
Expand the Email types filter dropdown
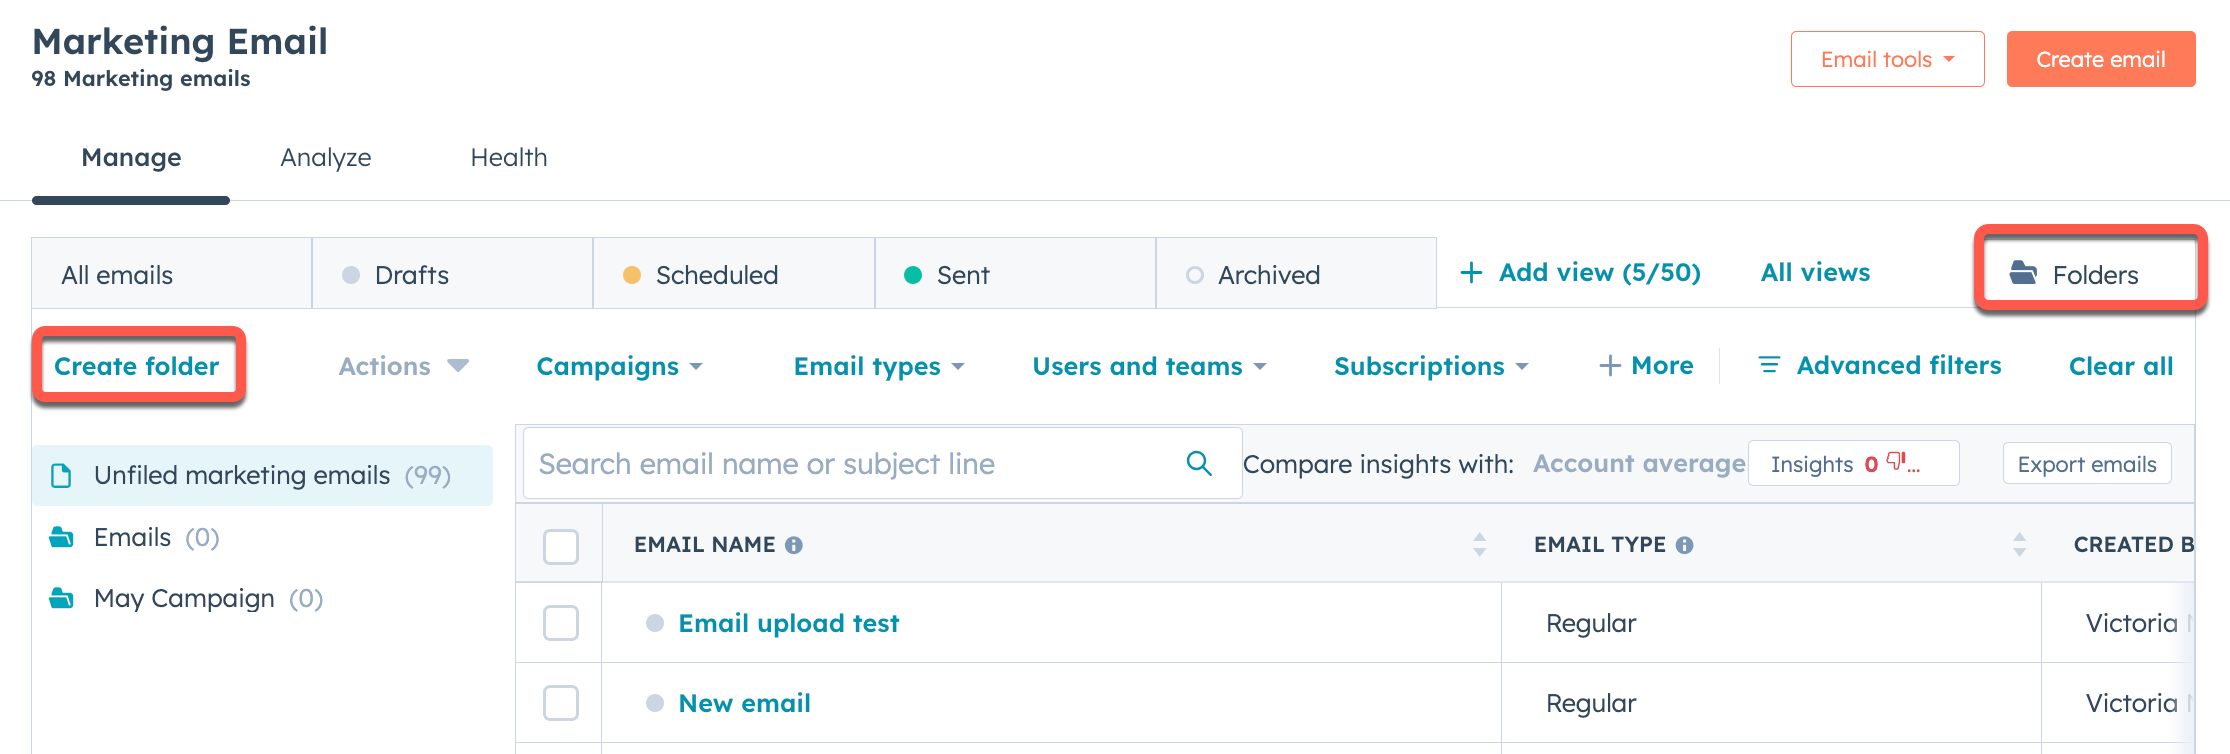pyautogui.click(x=879, y=366)
